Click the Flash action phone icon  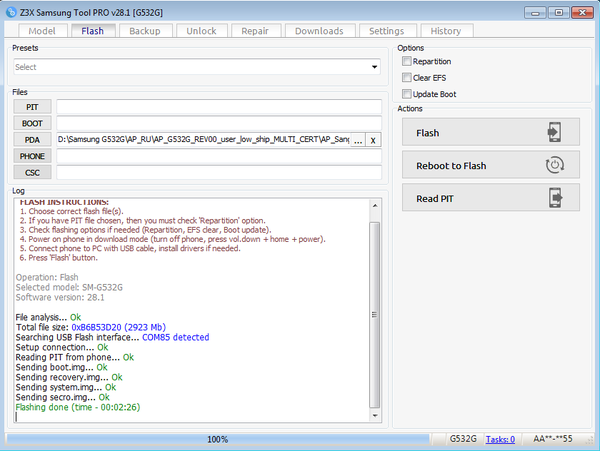click(x=556, y=132)
